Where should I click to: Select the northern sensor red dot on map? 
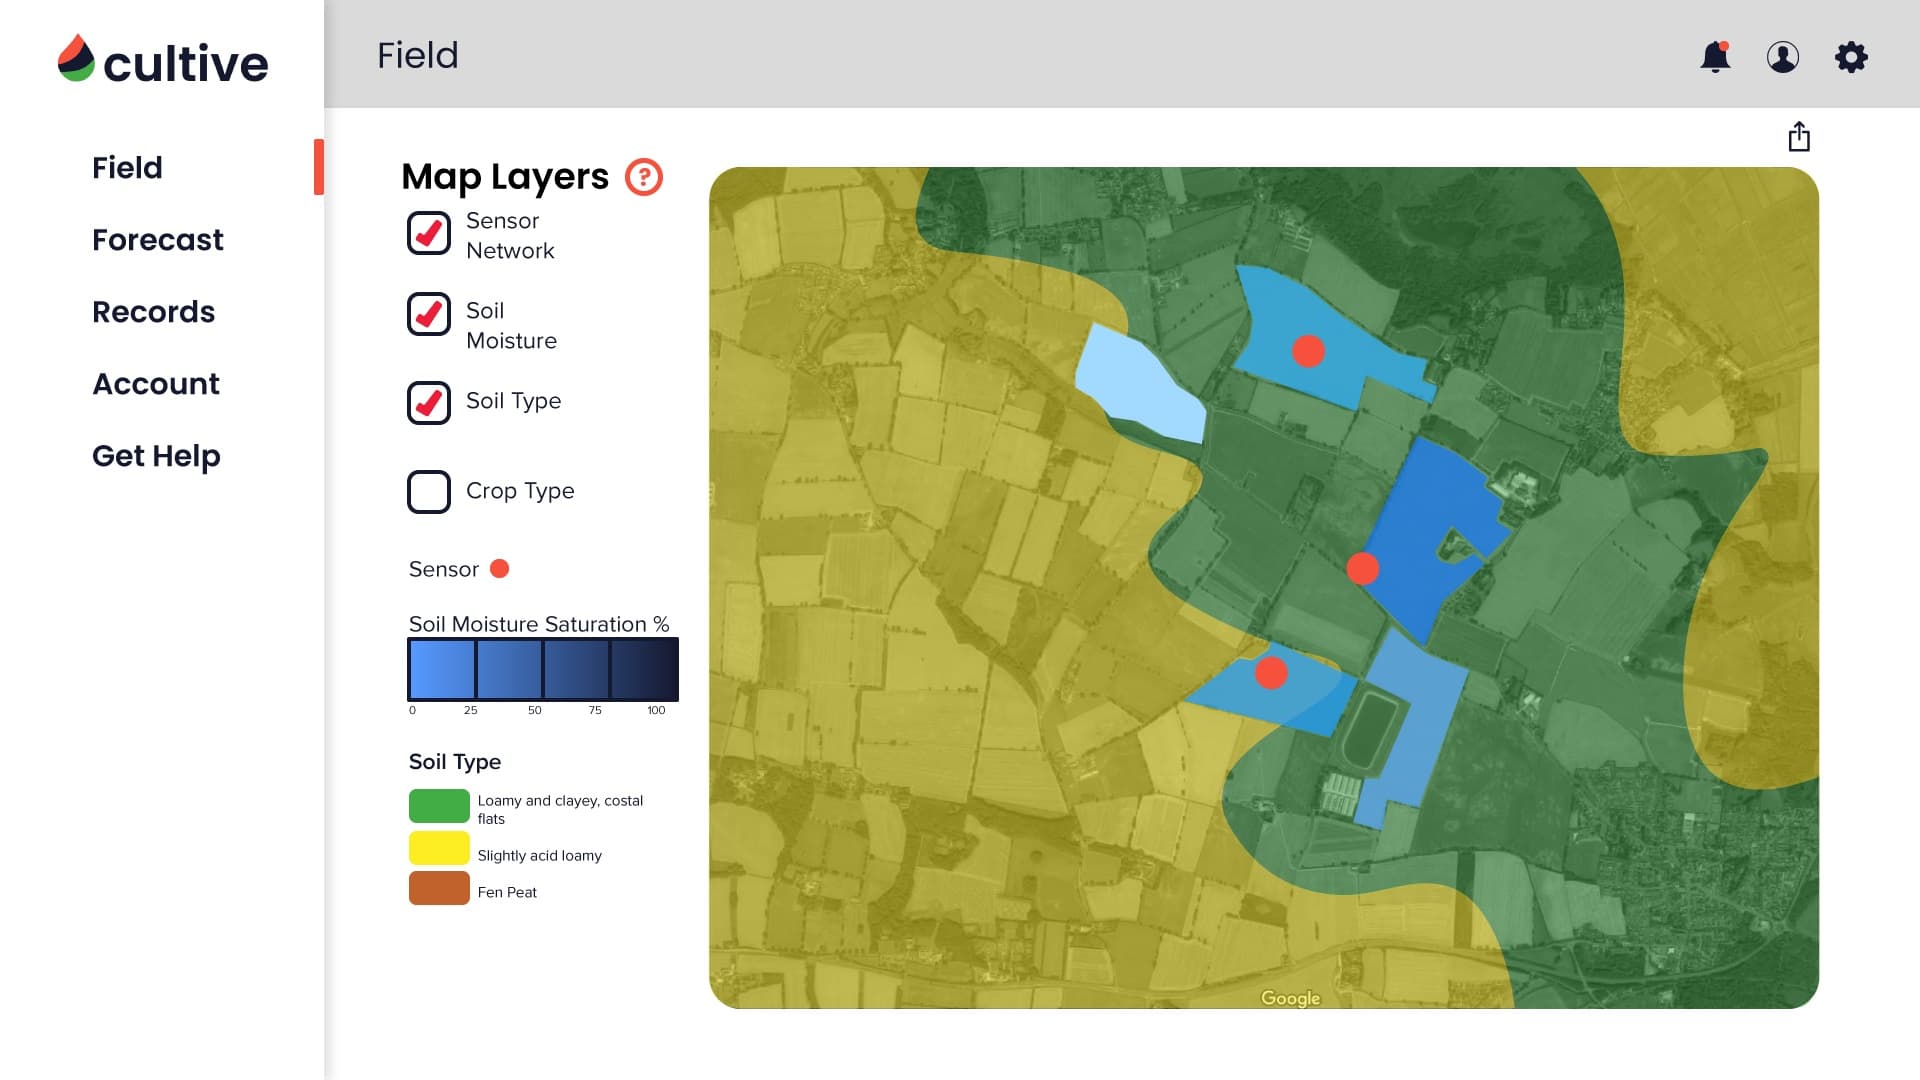click(x=1308, y=351)
